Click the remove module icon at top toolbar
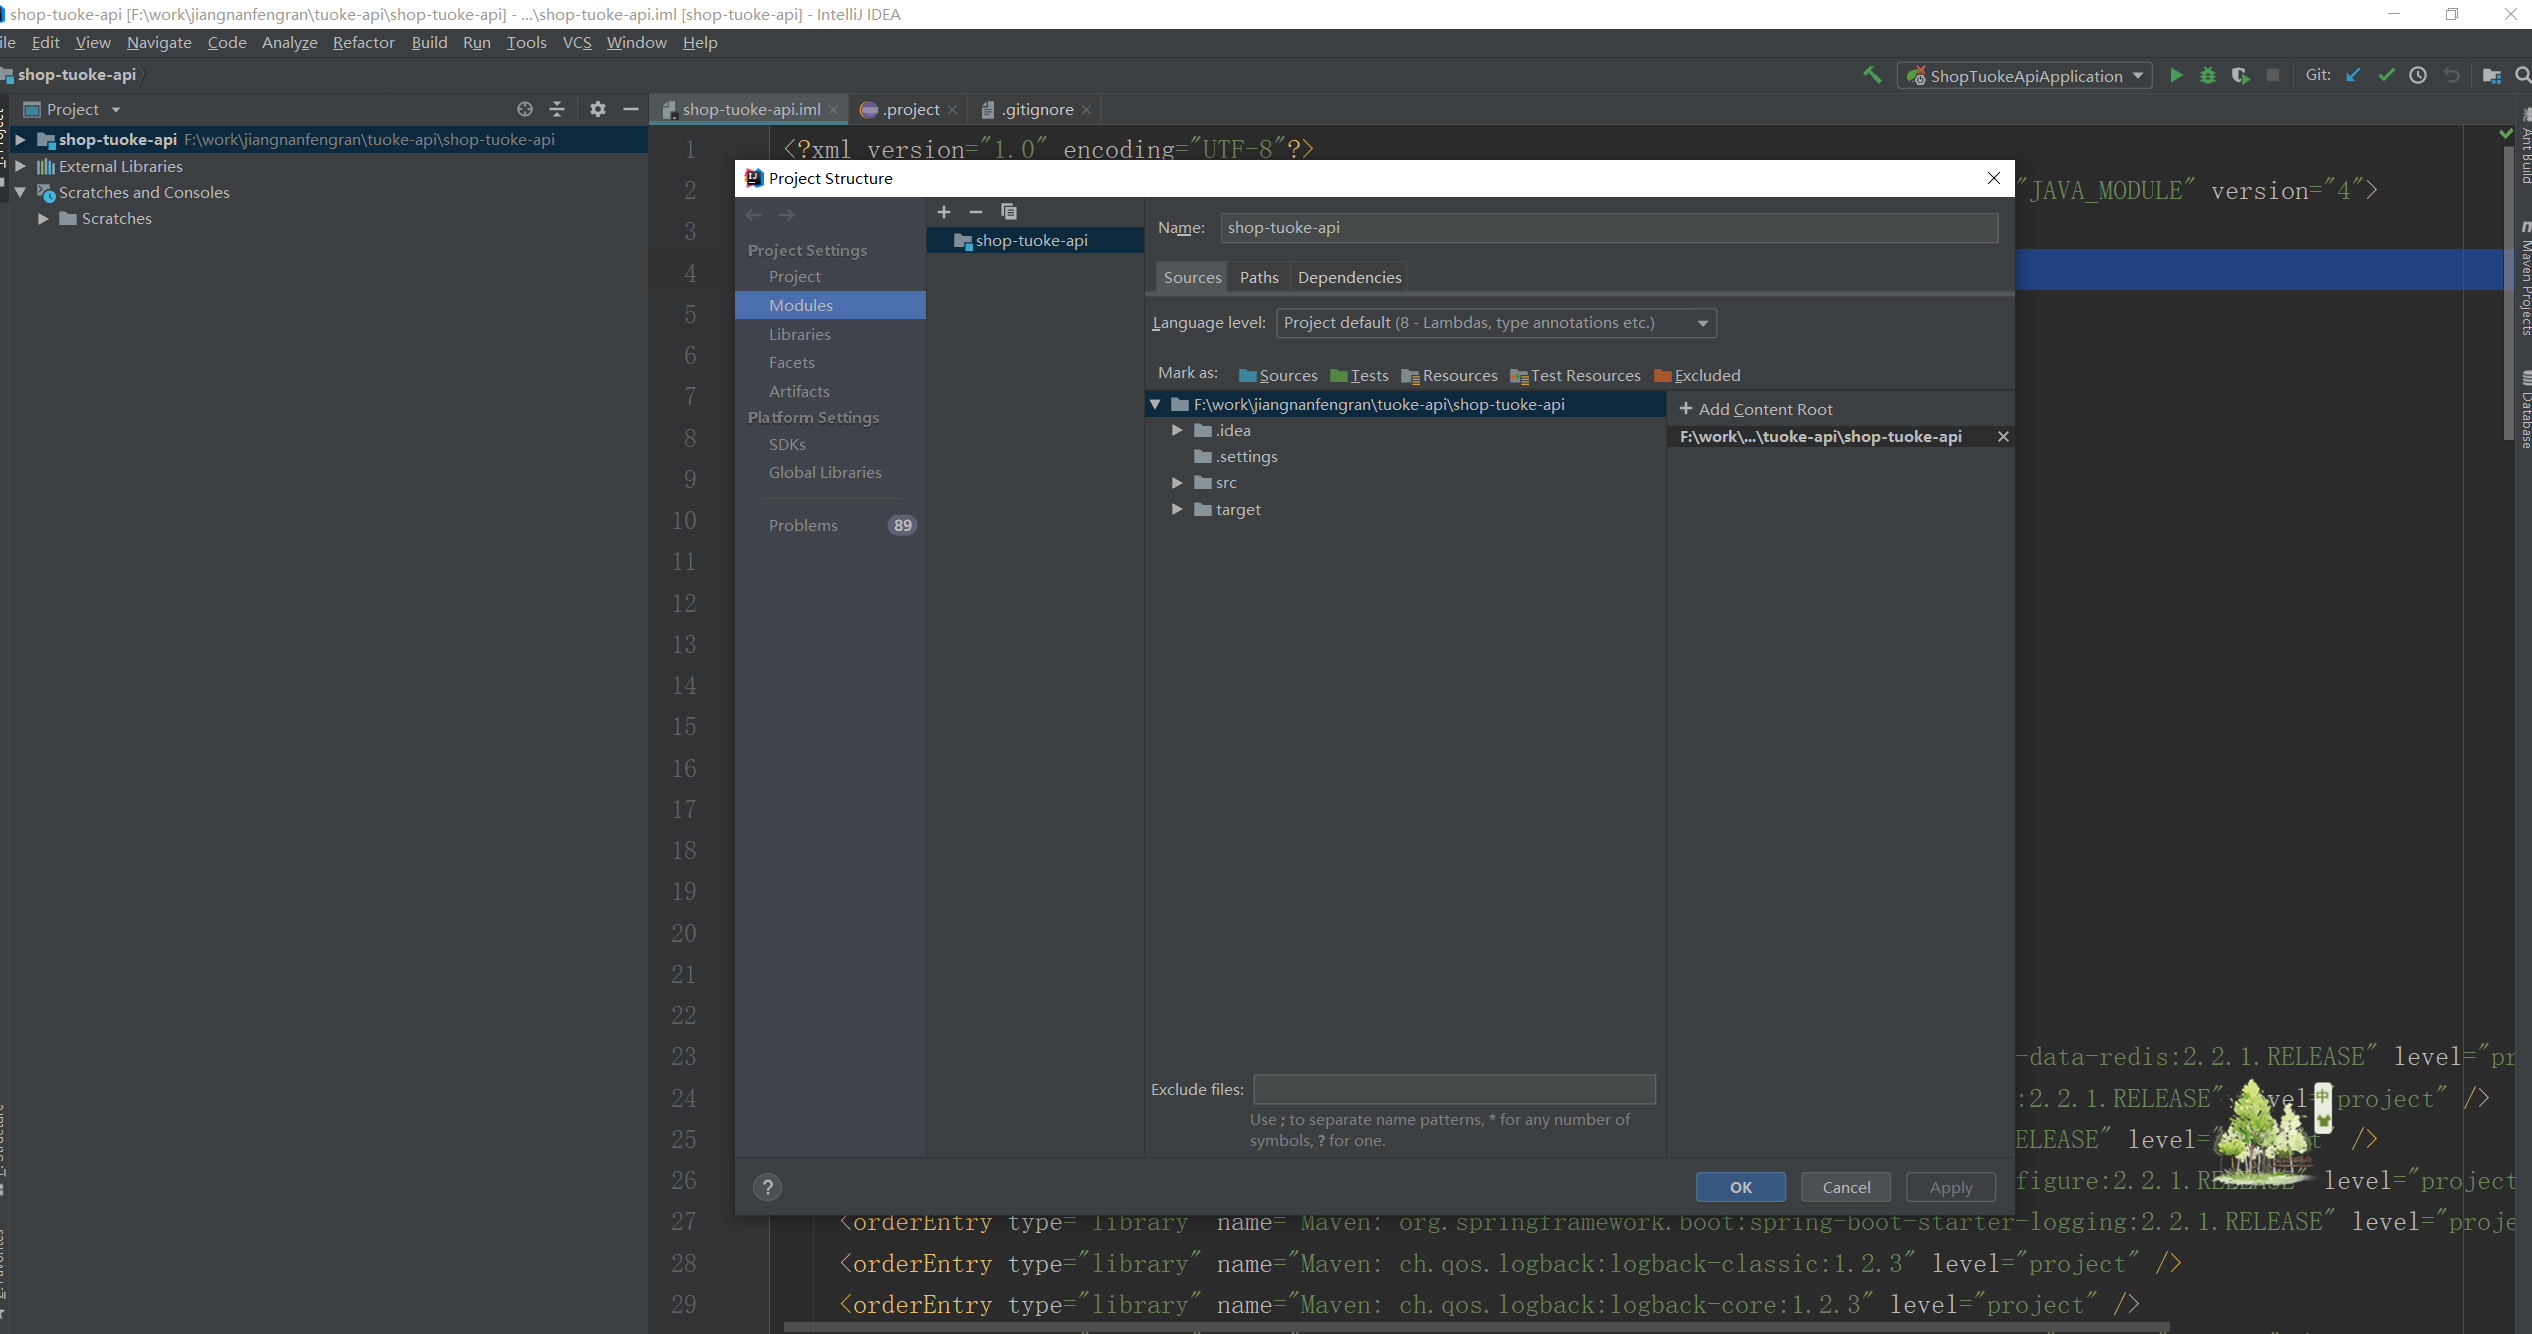This screenshot has height=1334, width=2532. pyautogui.click(x=976, y=211)
